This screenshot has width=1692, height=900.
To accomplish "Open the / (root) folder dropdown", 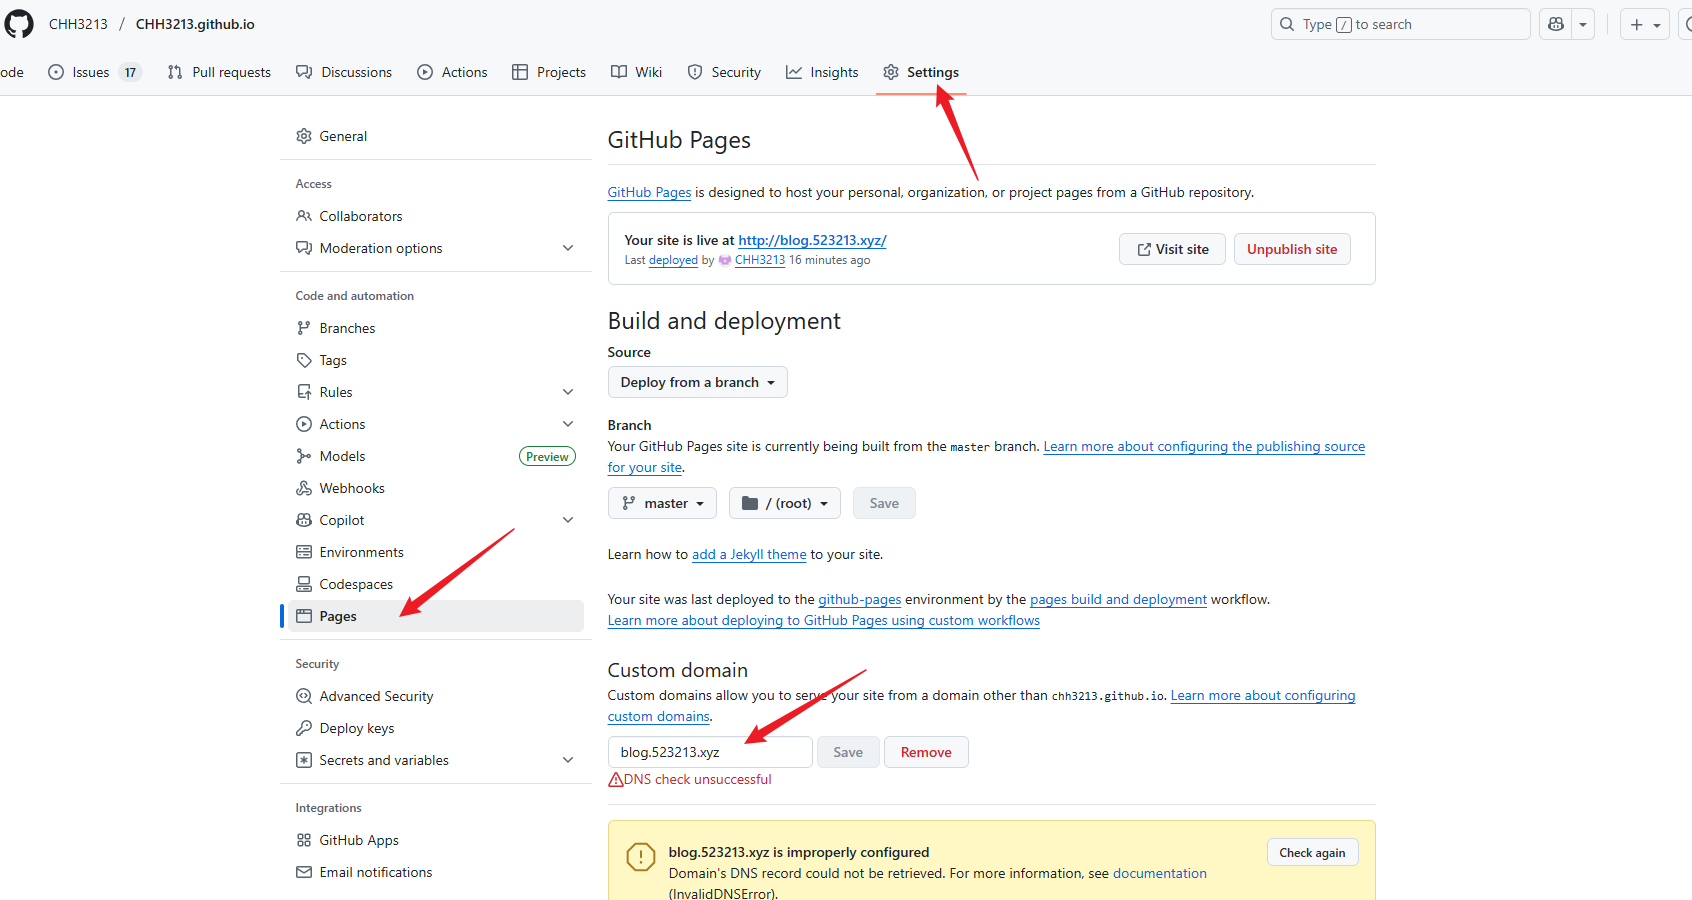I will [x=784, y=503].
